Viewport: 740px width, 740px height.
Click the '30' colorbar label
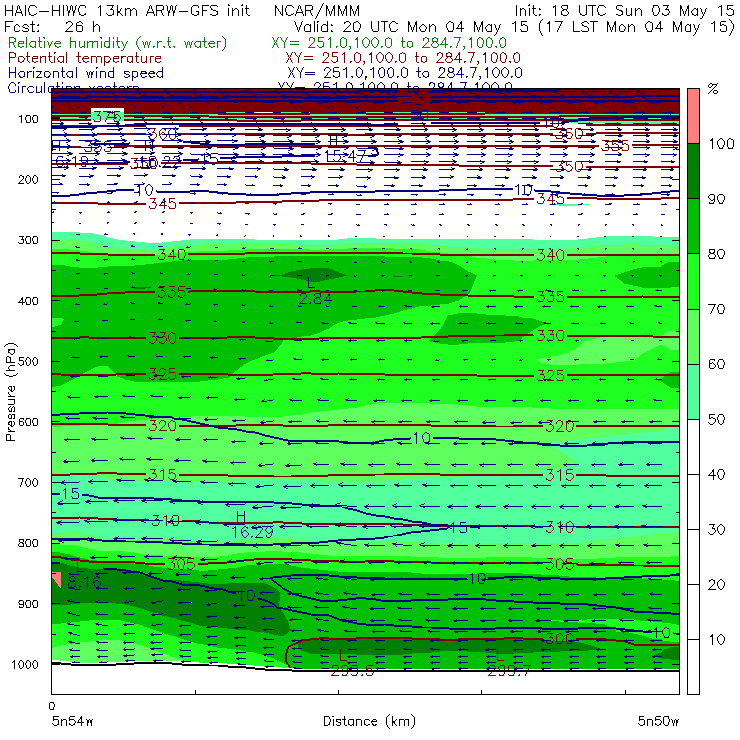coord(716,530)
